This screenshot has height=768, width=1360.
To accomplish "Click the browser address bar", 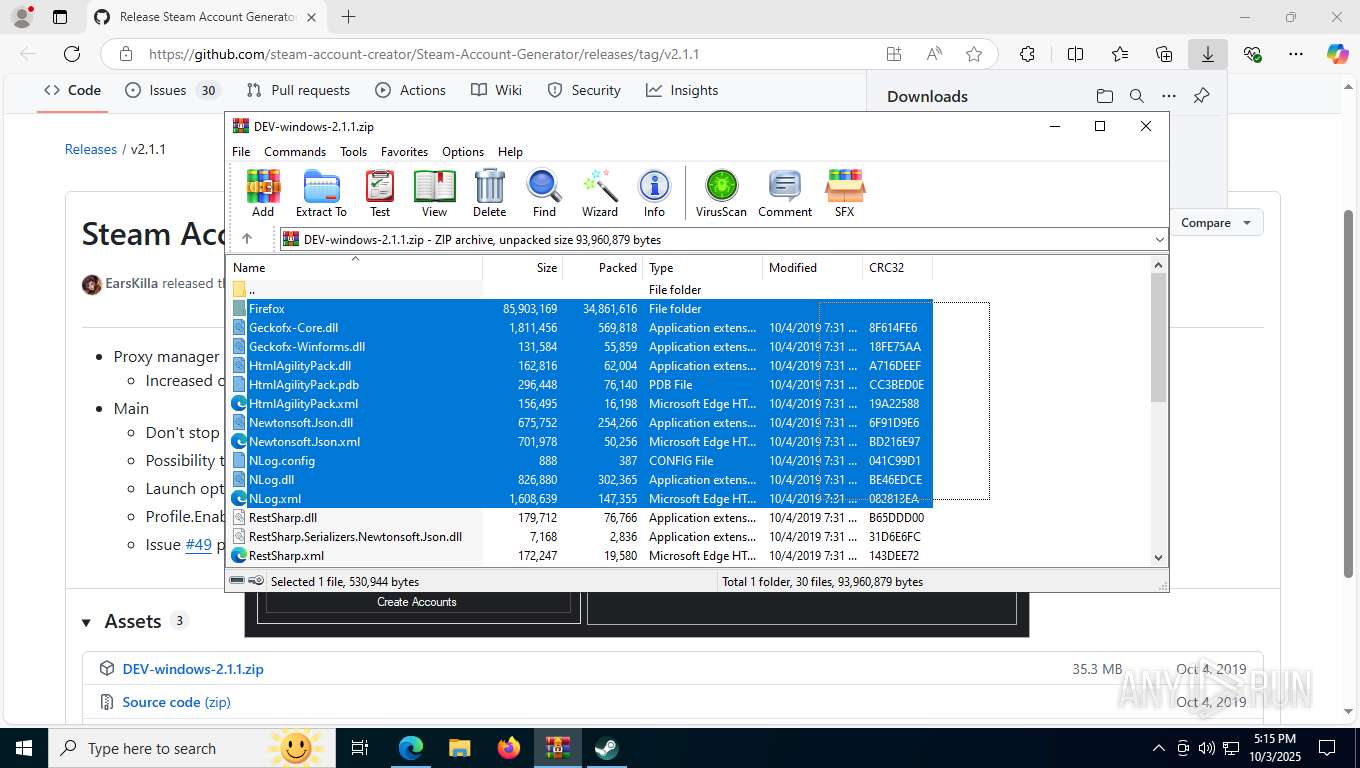I will point(510,54).
